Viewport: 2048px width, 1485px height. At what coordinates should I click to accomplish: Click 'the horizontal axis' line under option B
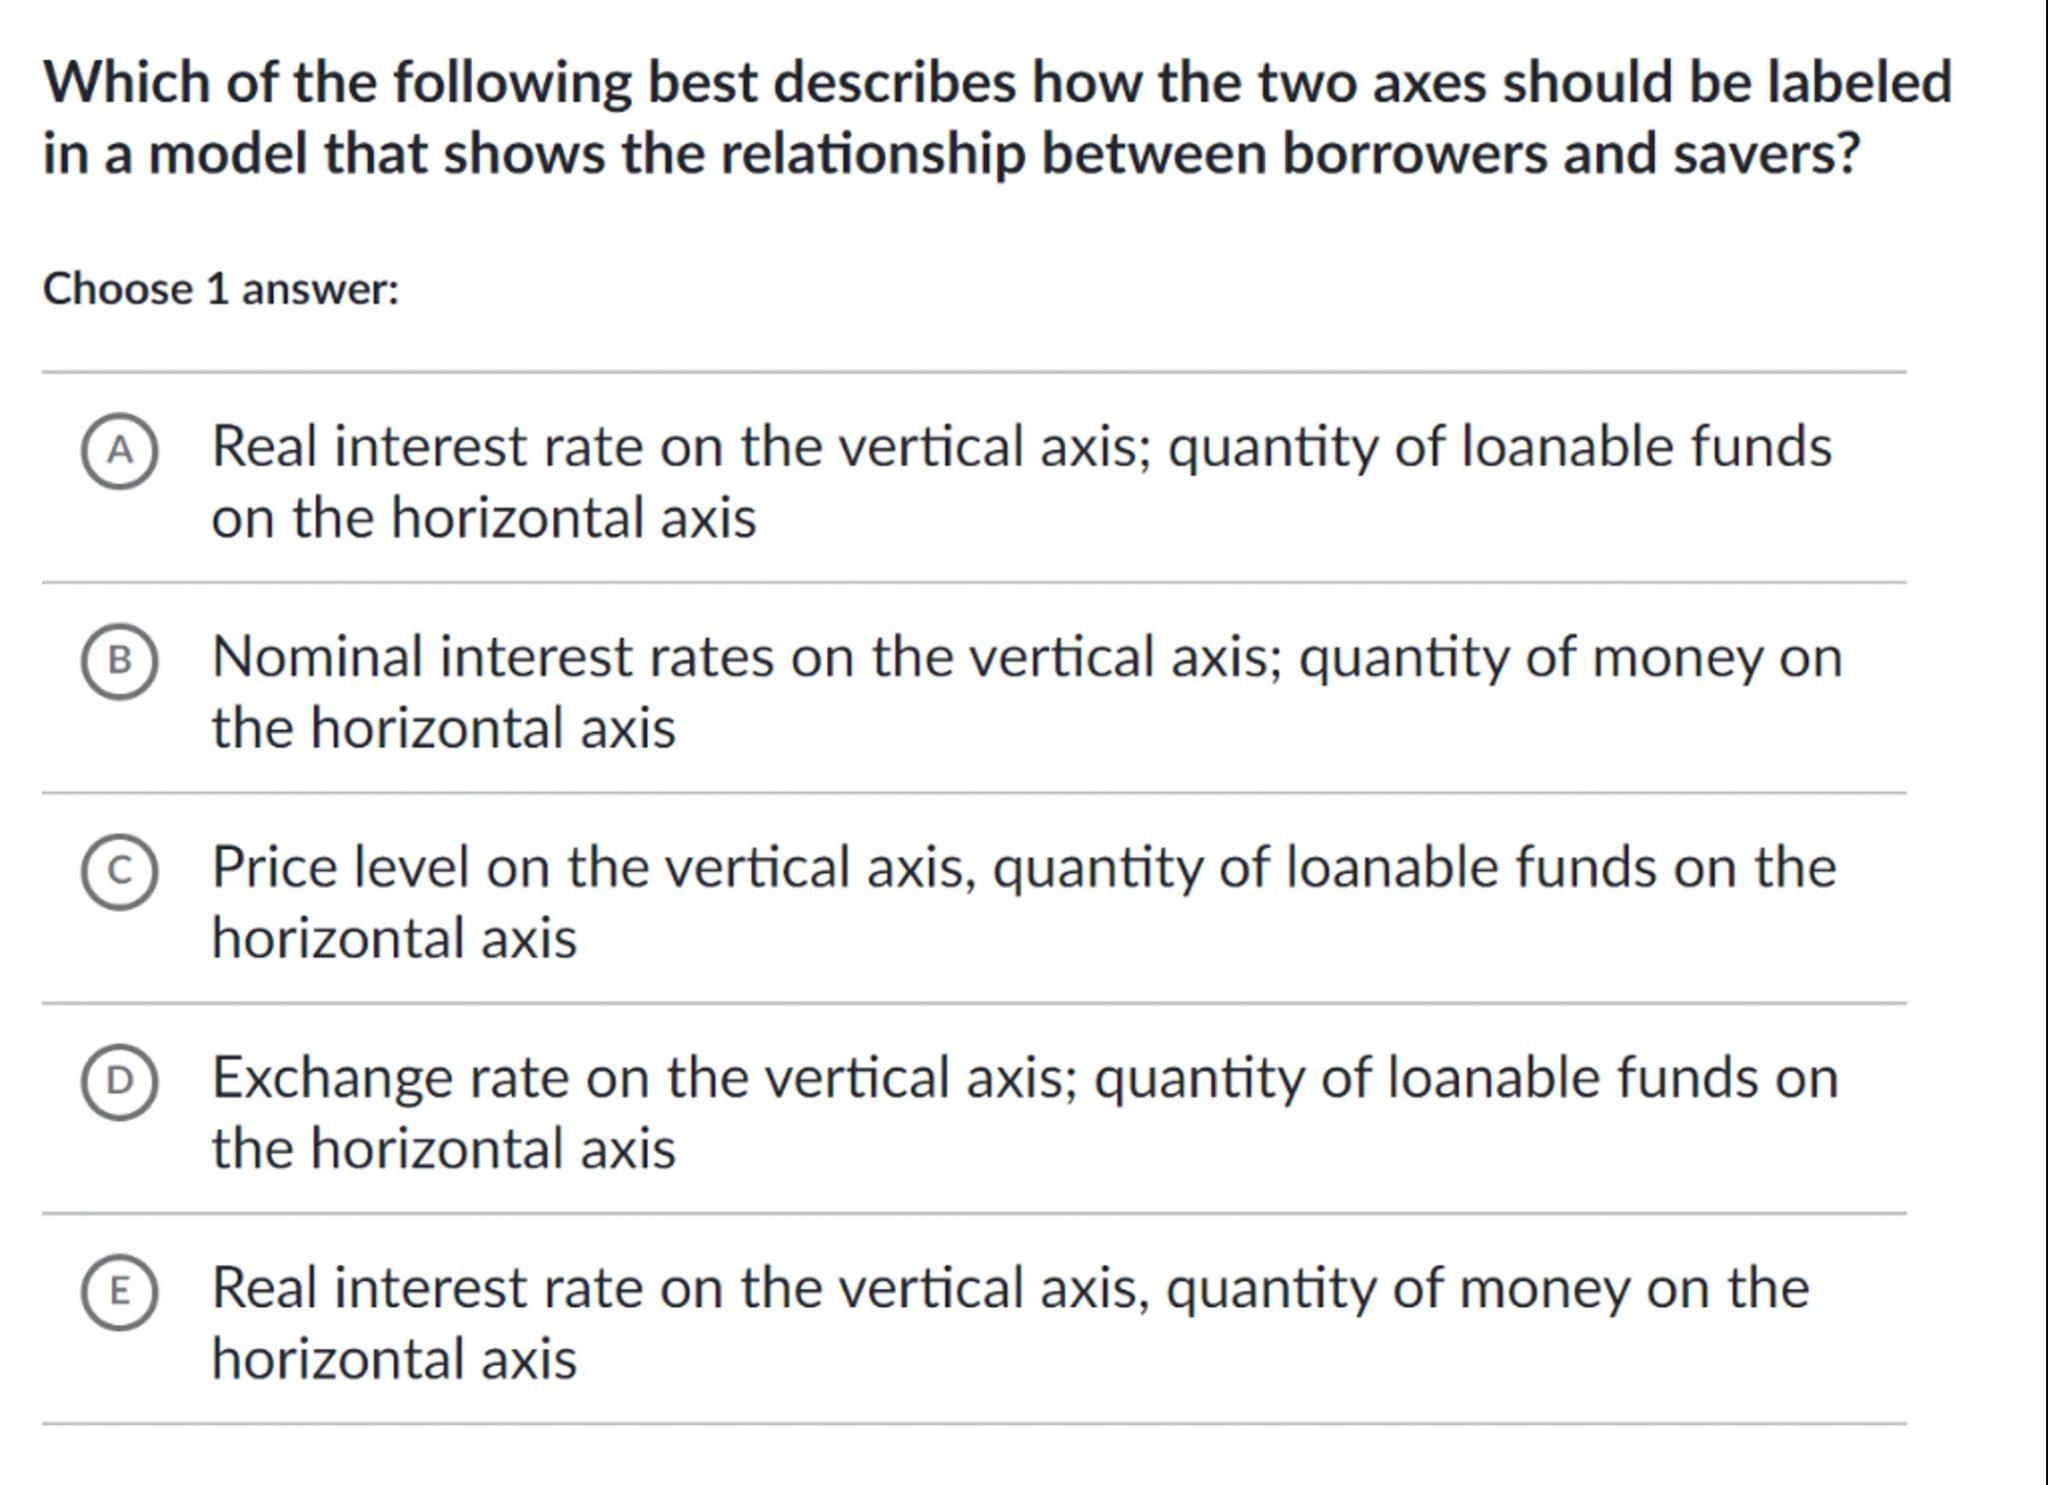coord(443,728)
